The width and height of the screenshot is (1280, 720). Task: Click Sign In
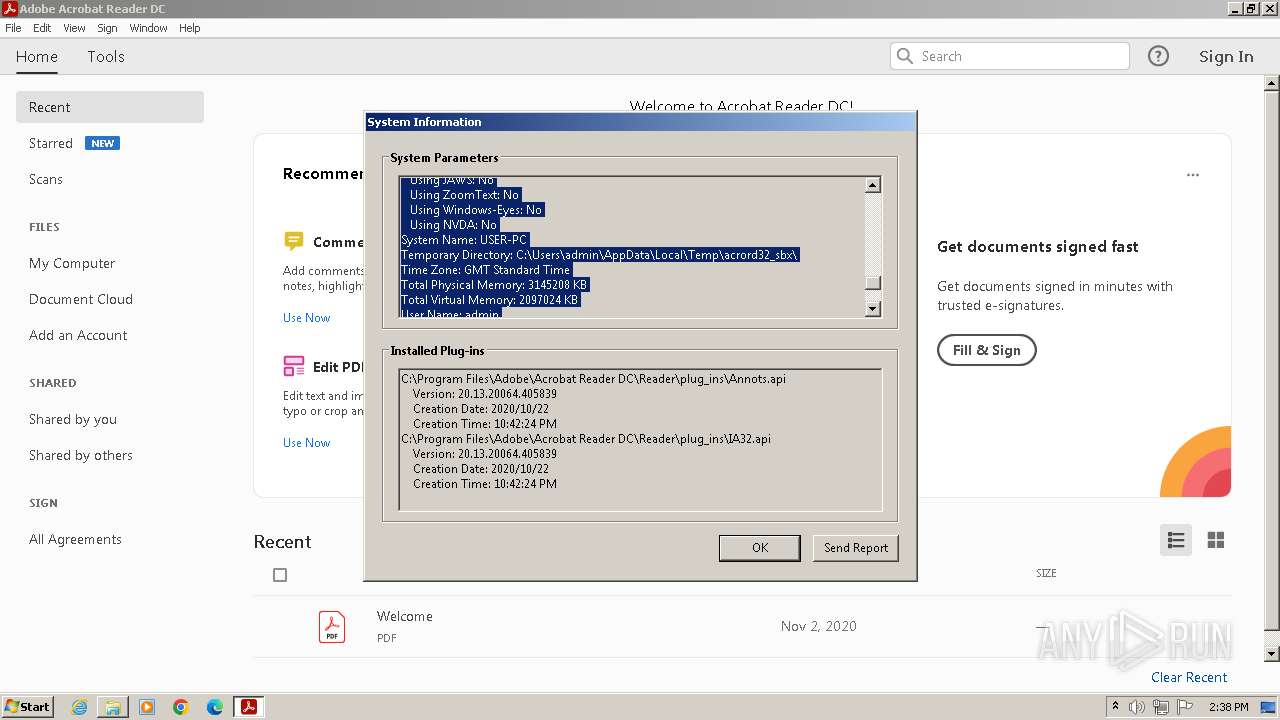[x=1226, y=57]
